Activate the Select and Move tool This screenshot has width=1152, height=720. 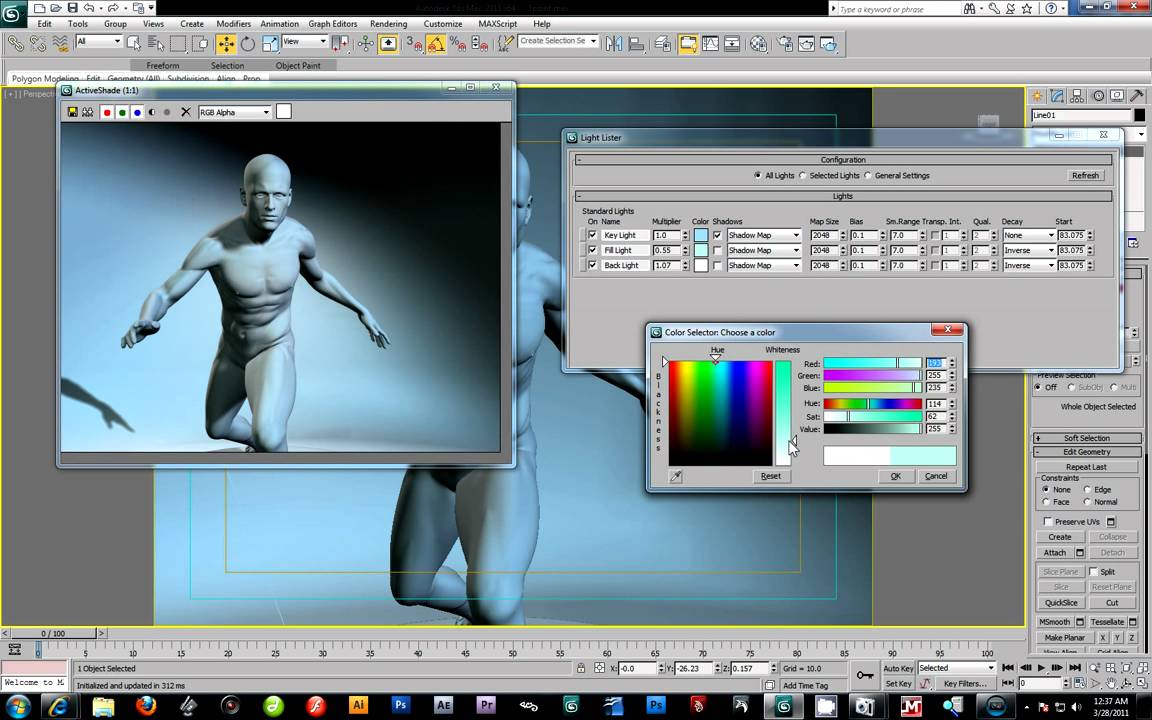226,44
